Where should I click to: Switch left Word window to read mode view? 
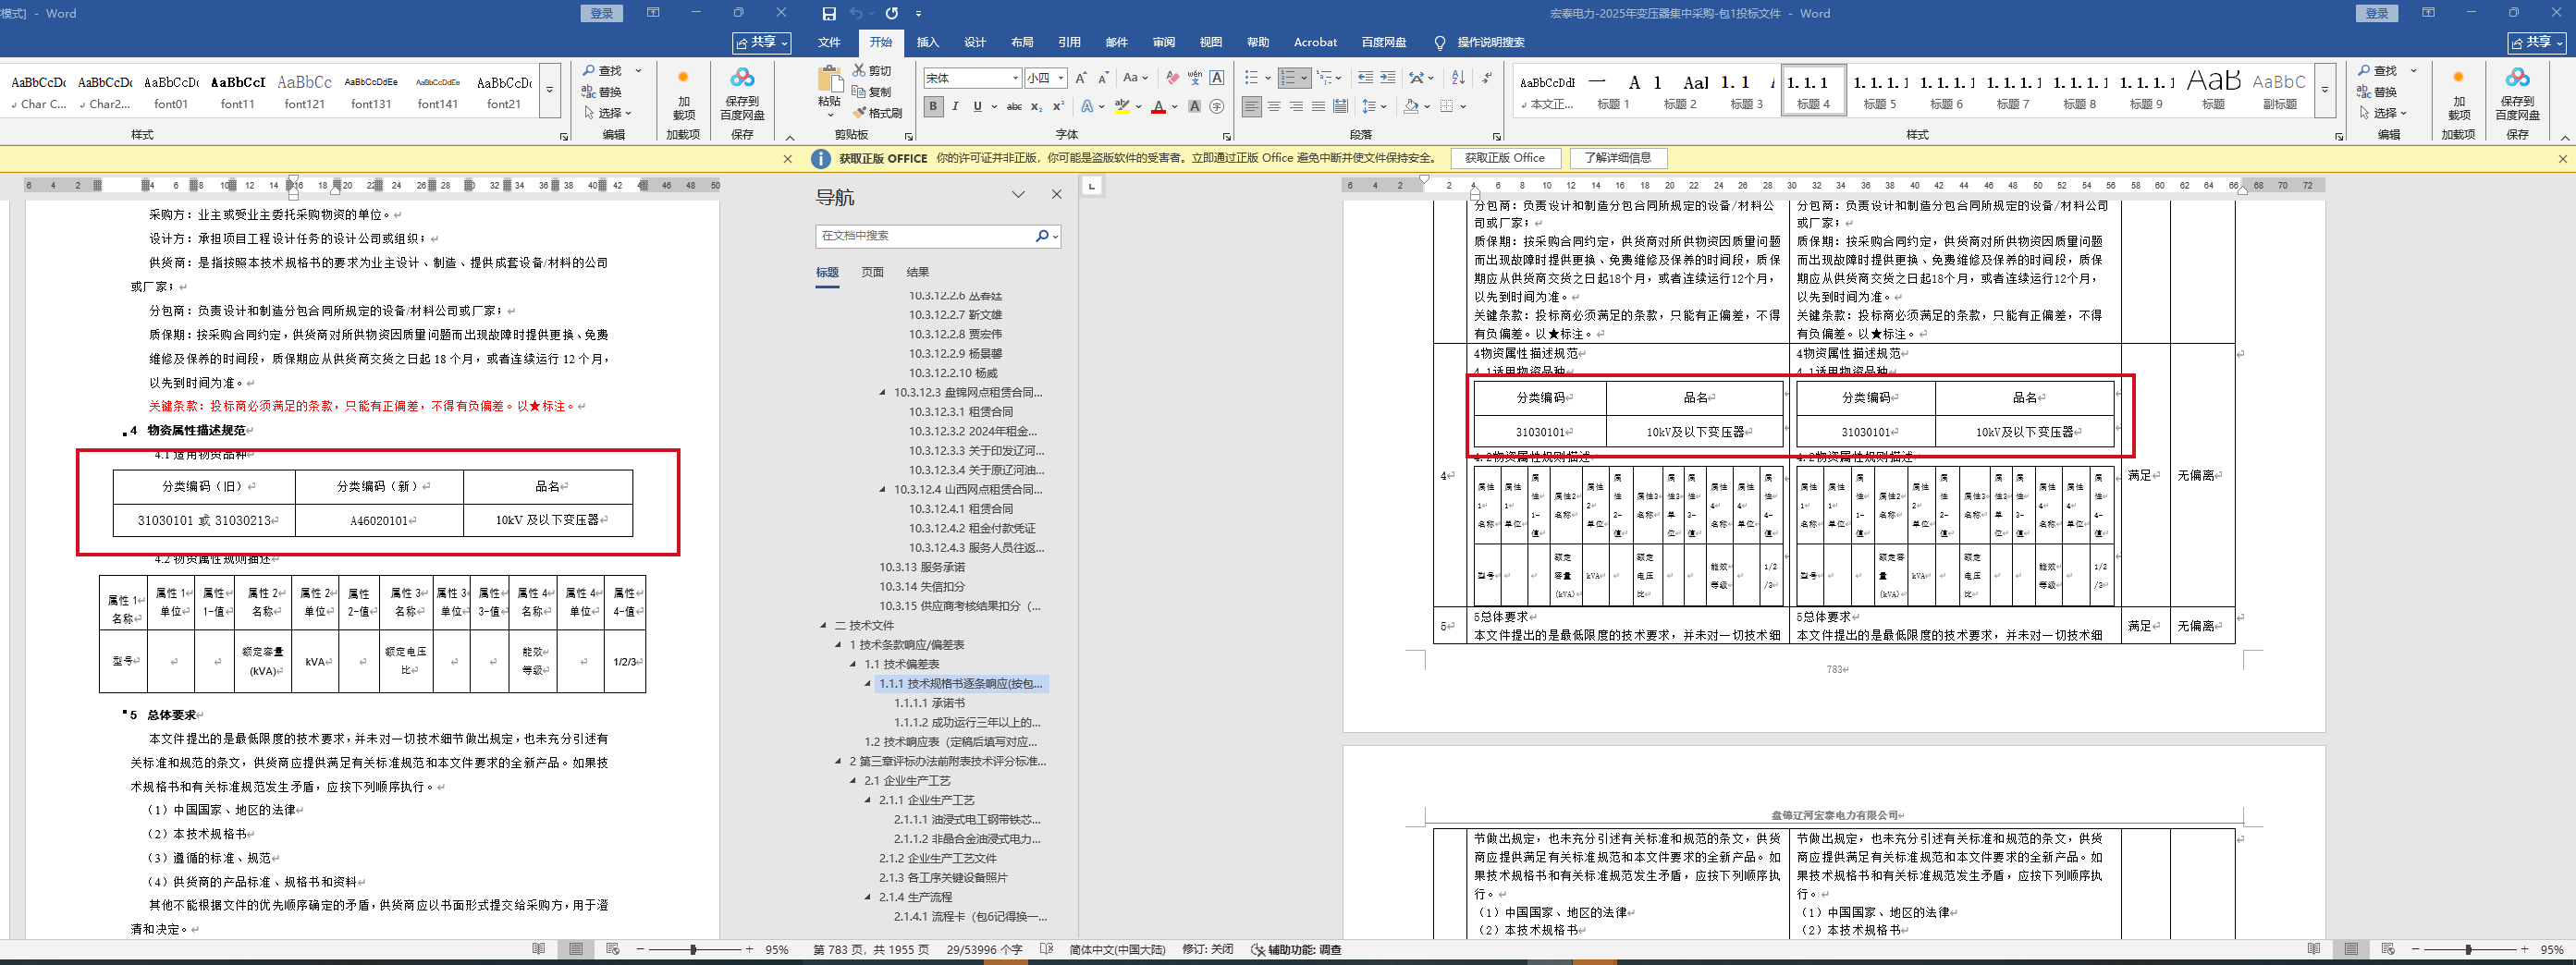[539, 949]
